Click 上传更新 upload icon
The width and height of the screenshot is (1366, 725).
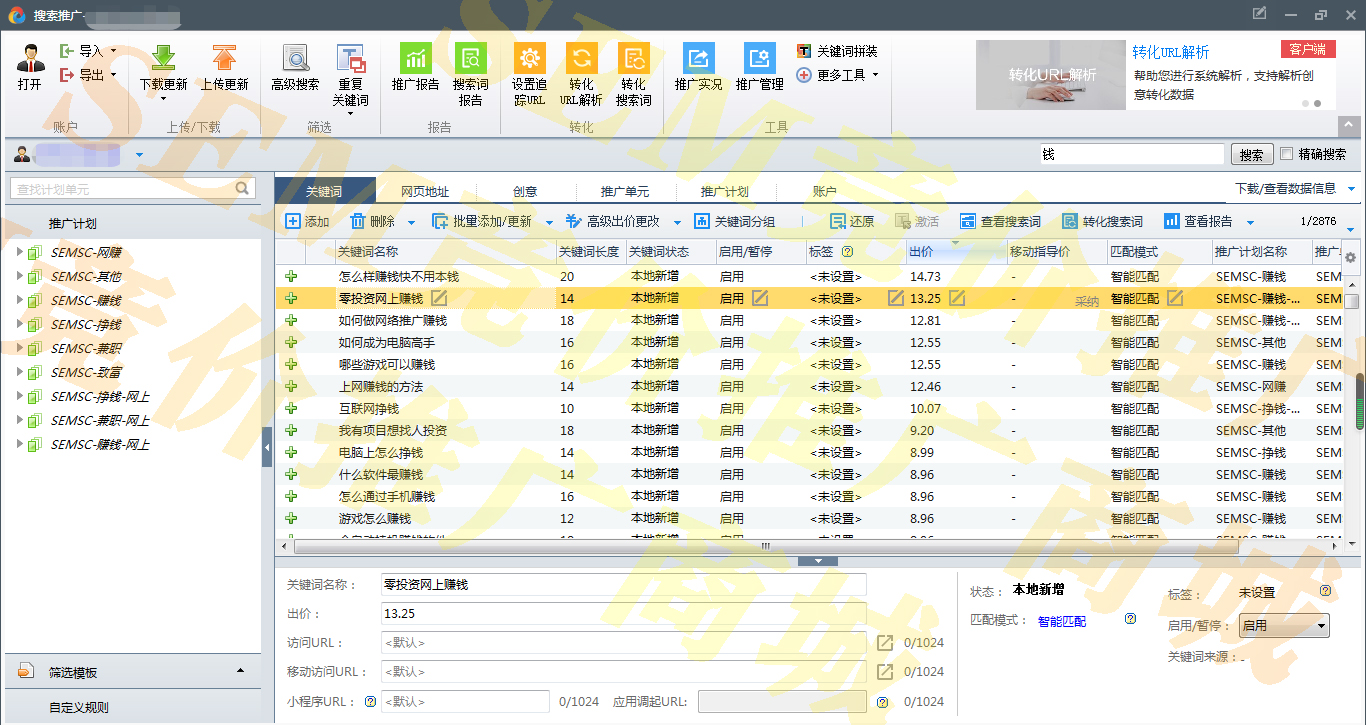point(225,59)
